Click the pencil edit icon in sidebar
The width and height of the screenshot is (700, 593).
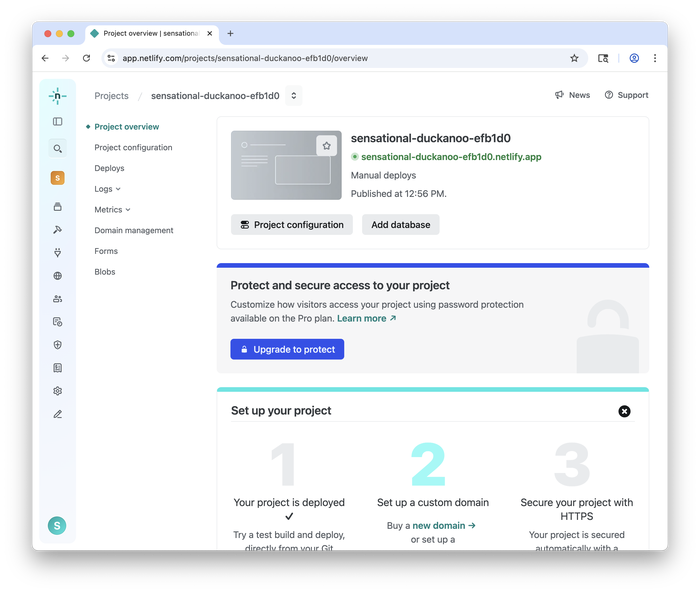coord(58,414)
